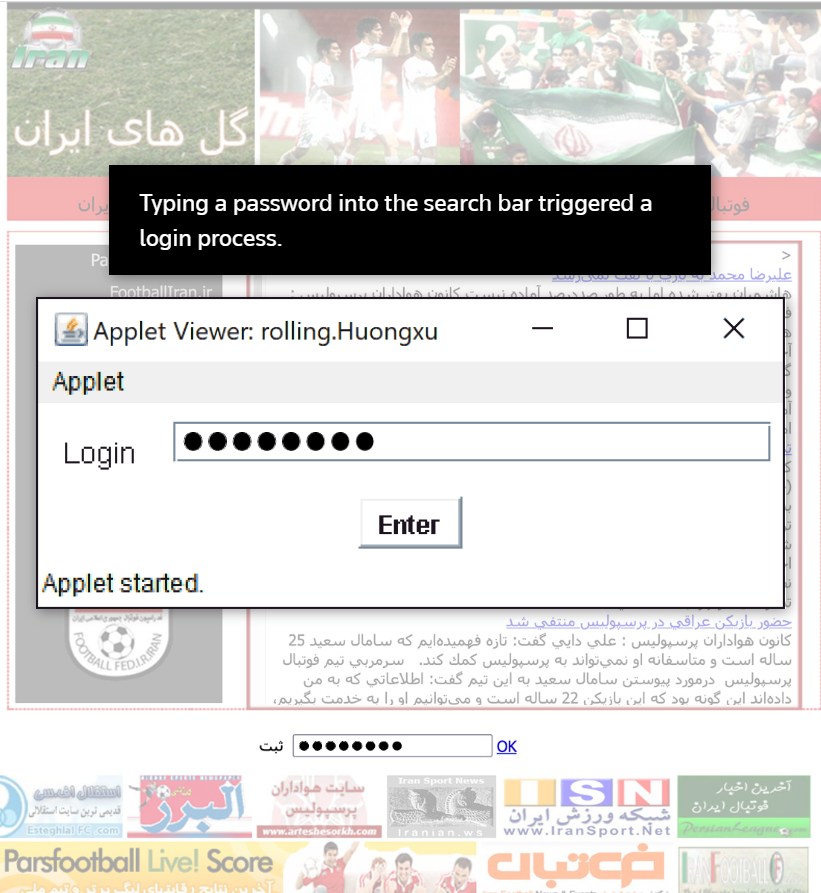Click the Football Federation I.R. Iran emblem
This screenshot has width=821, height=893.
coord(118,644)
